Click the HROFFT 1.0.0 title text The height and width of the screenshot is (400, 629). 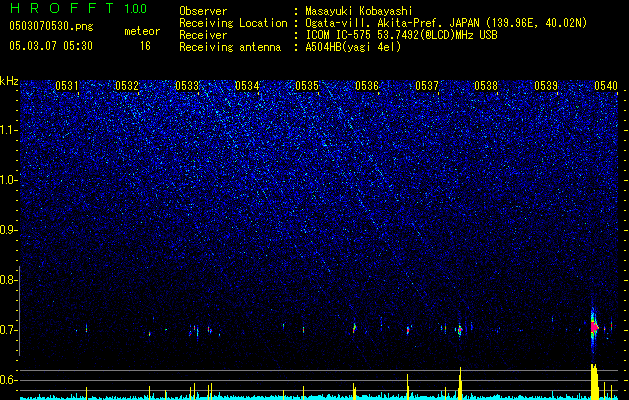point(78,8)
